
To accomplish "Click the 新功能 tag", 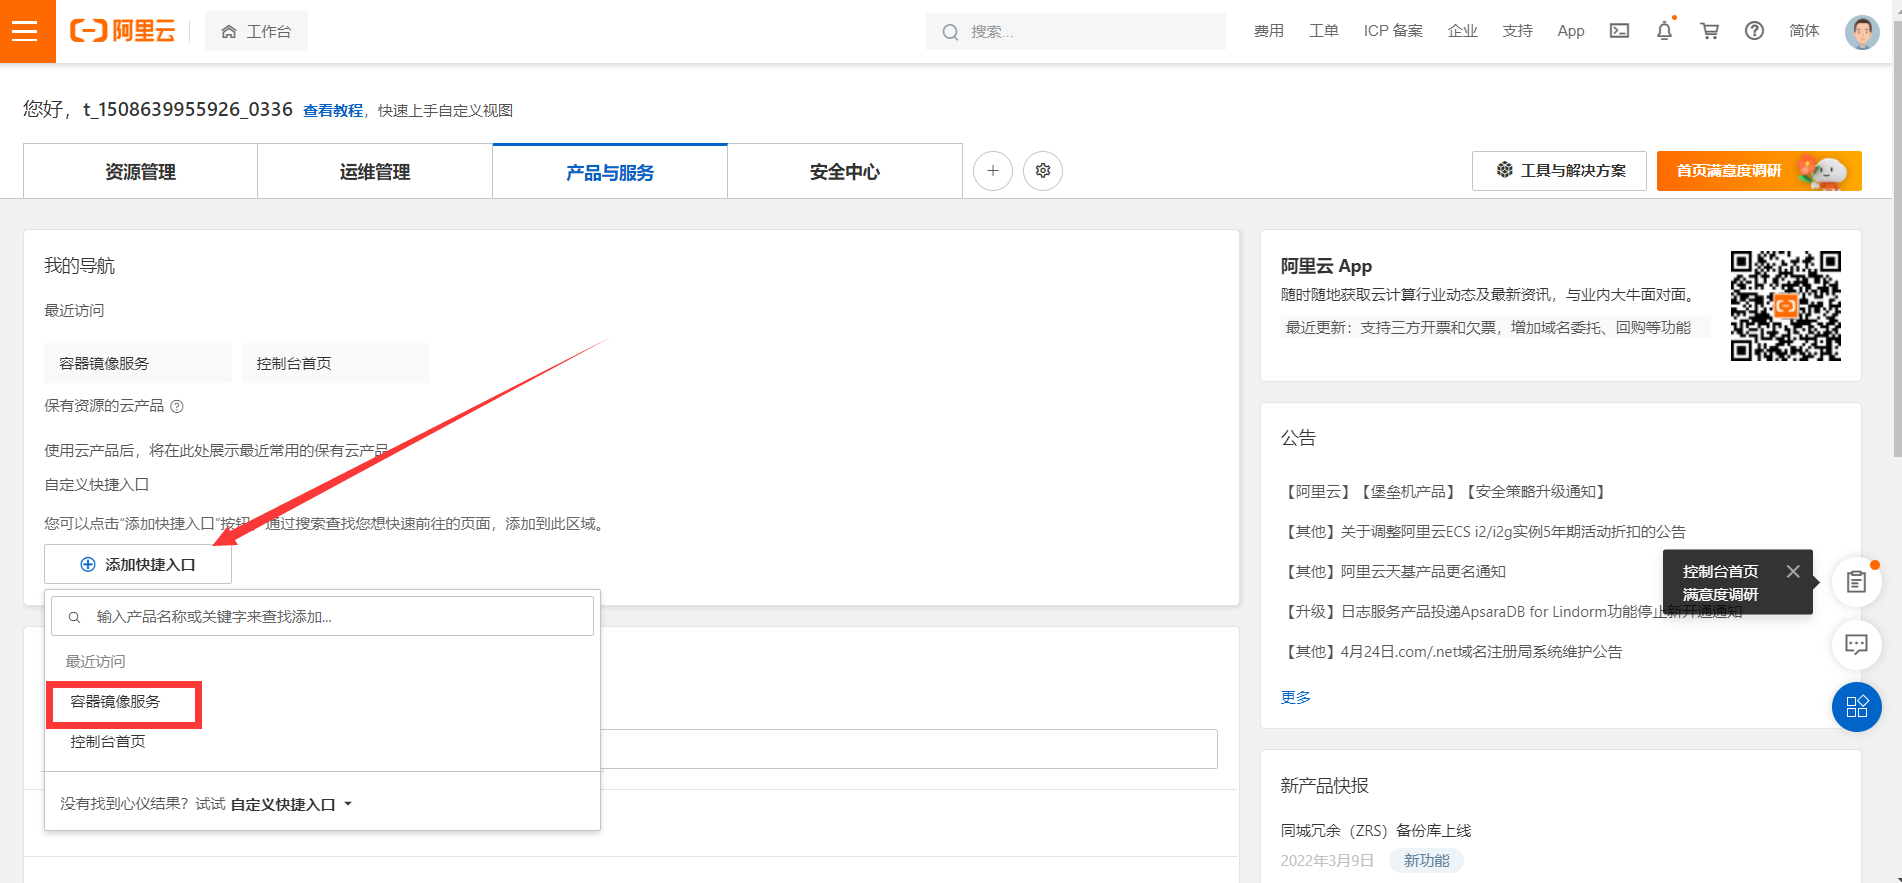I will point(1426,860).
